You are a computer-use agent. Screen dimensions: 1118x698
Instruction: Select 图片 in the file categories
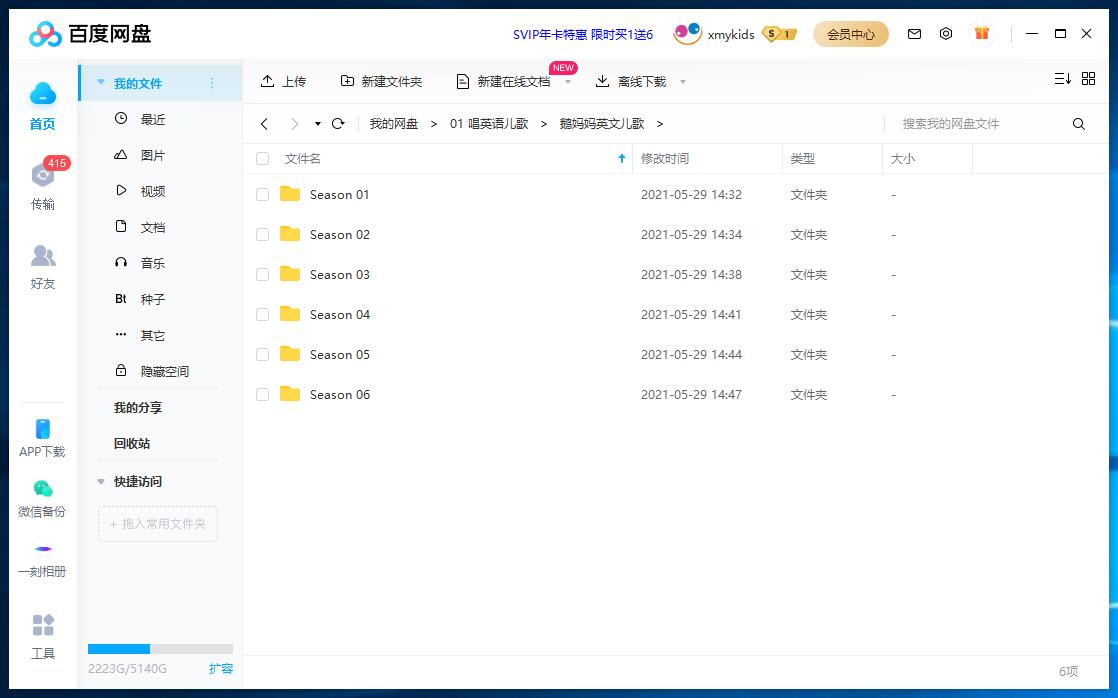(x=152, y=154)
